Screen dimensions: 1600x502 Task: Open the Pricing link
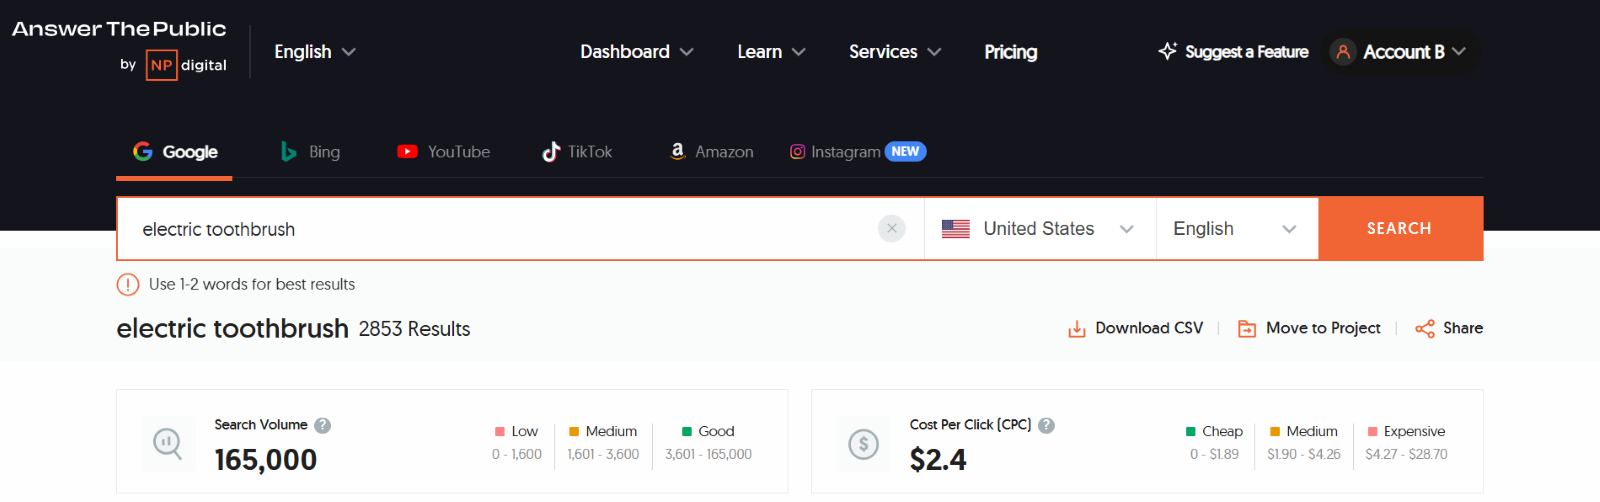pos(1010,52)
